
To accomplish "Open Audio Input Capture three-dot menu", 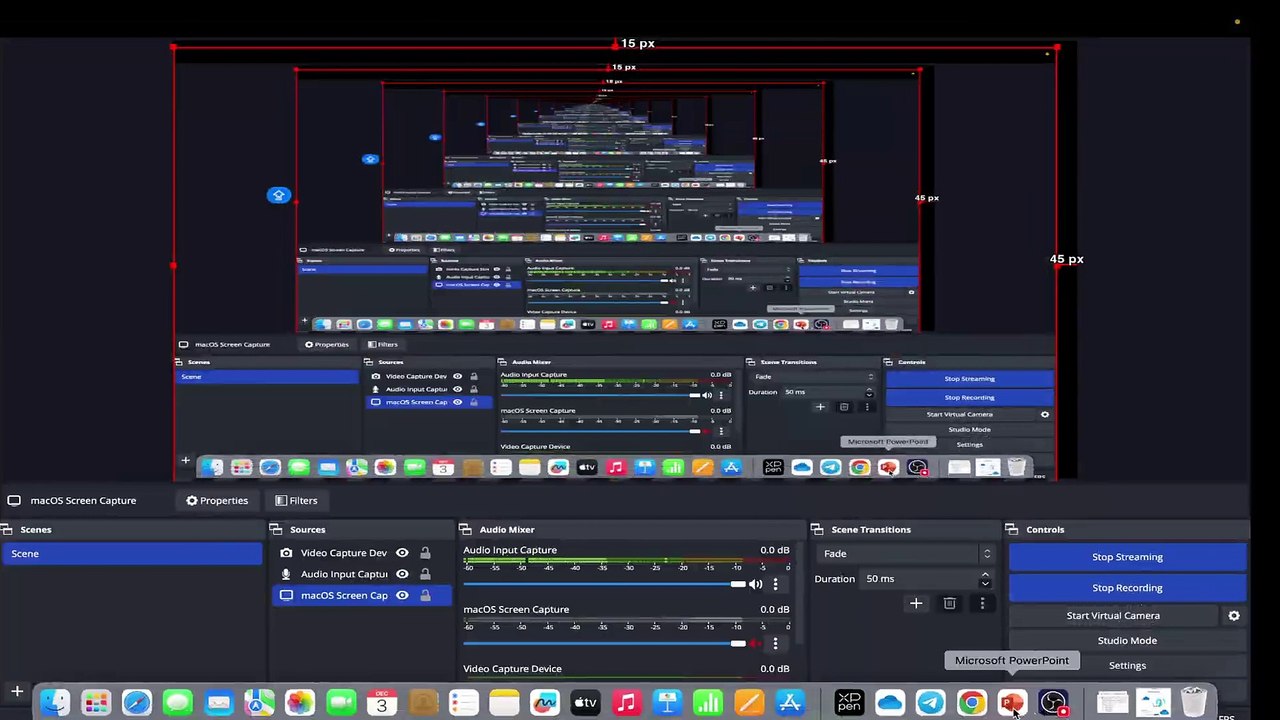I will pos(775,584).
